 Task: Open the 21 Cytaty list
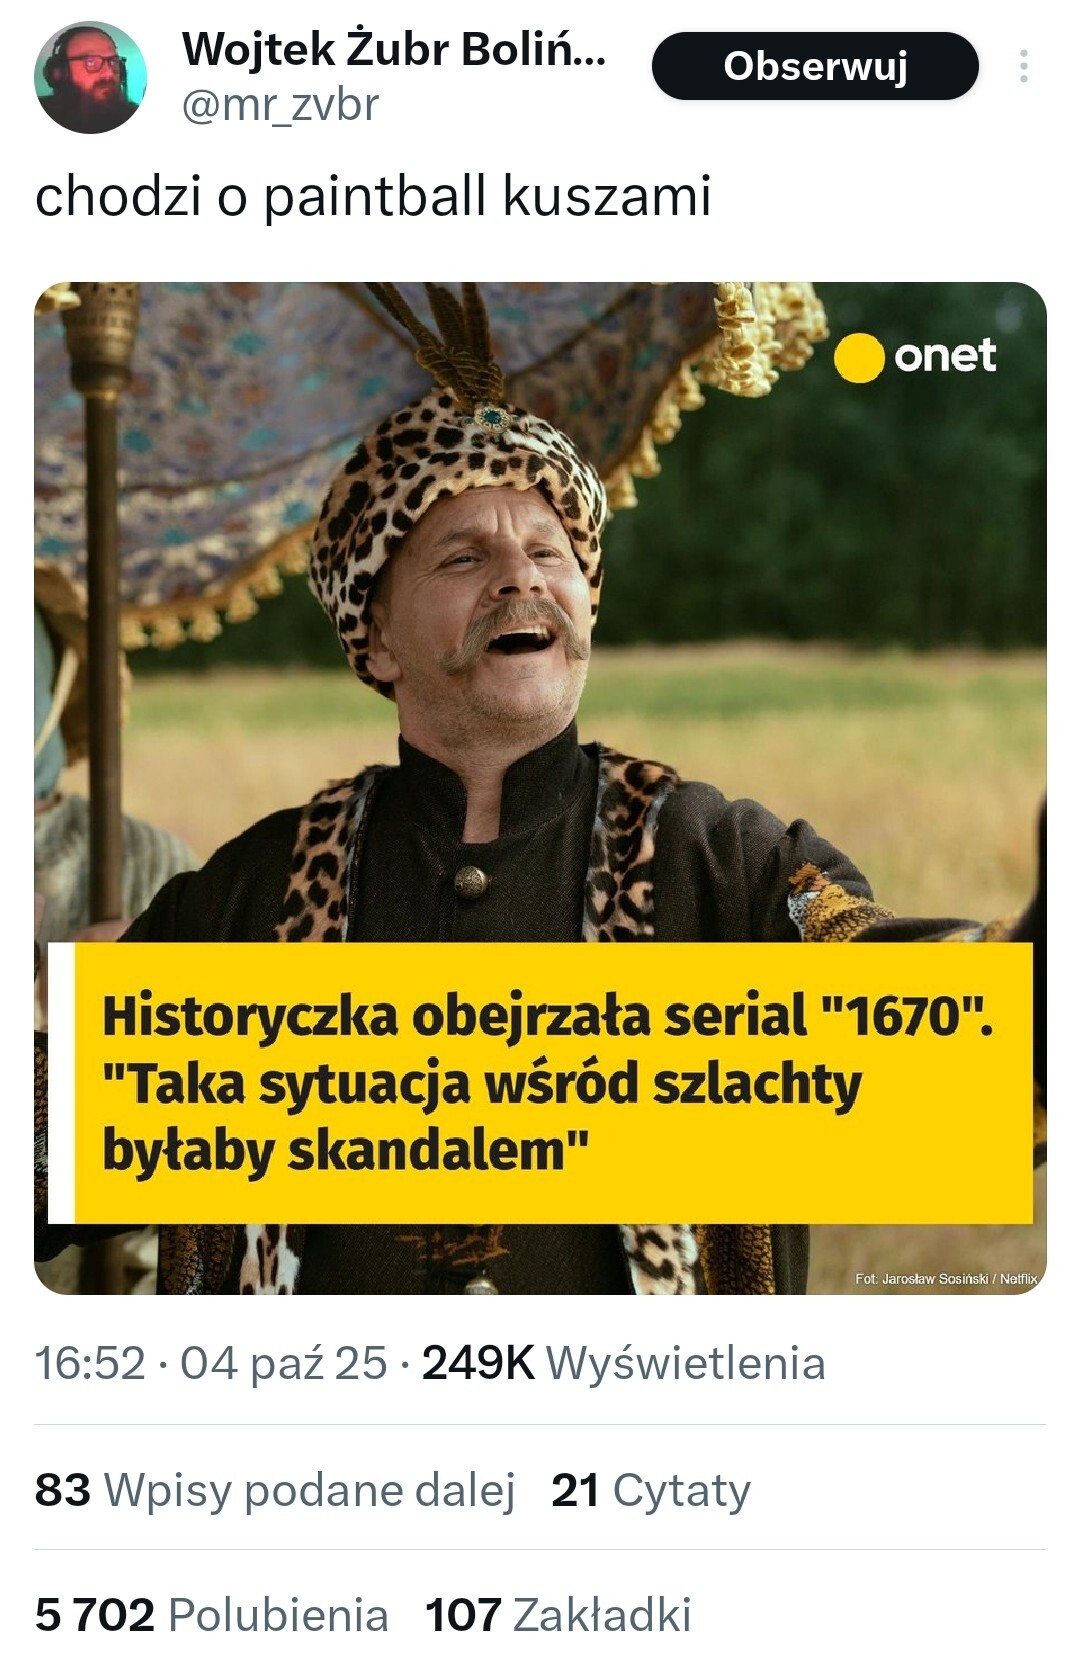(x=651, y=1490)
